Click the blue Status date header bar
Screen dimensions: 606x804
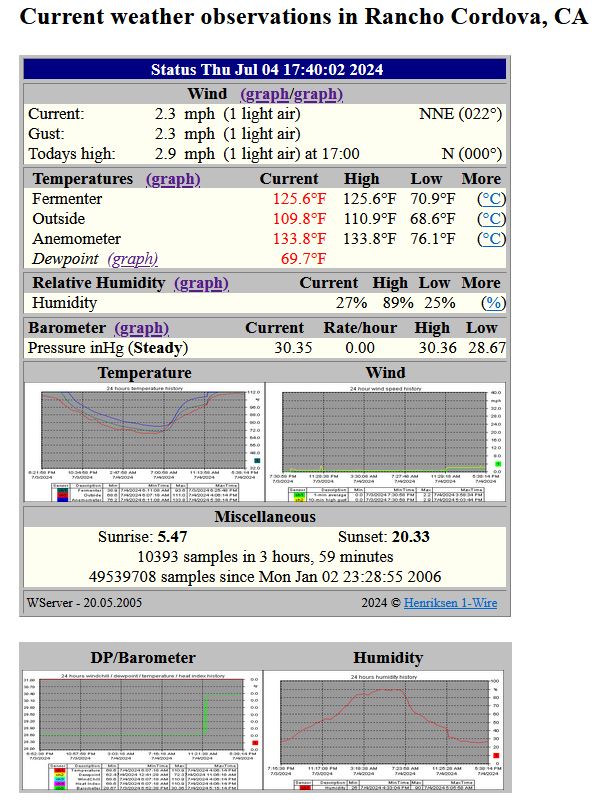point(267,70)
